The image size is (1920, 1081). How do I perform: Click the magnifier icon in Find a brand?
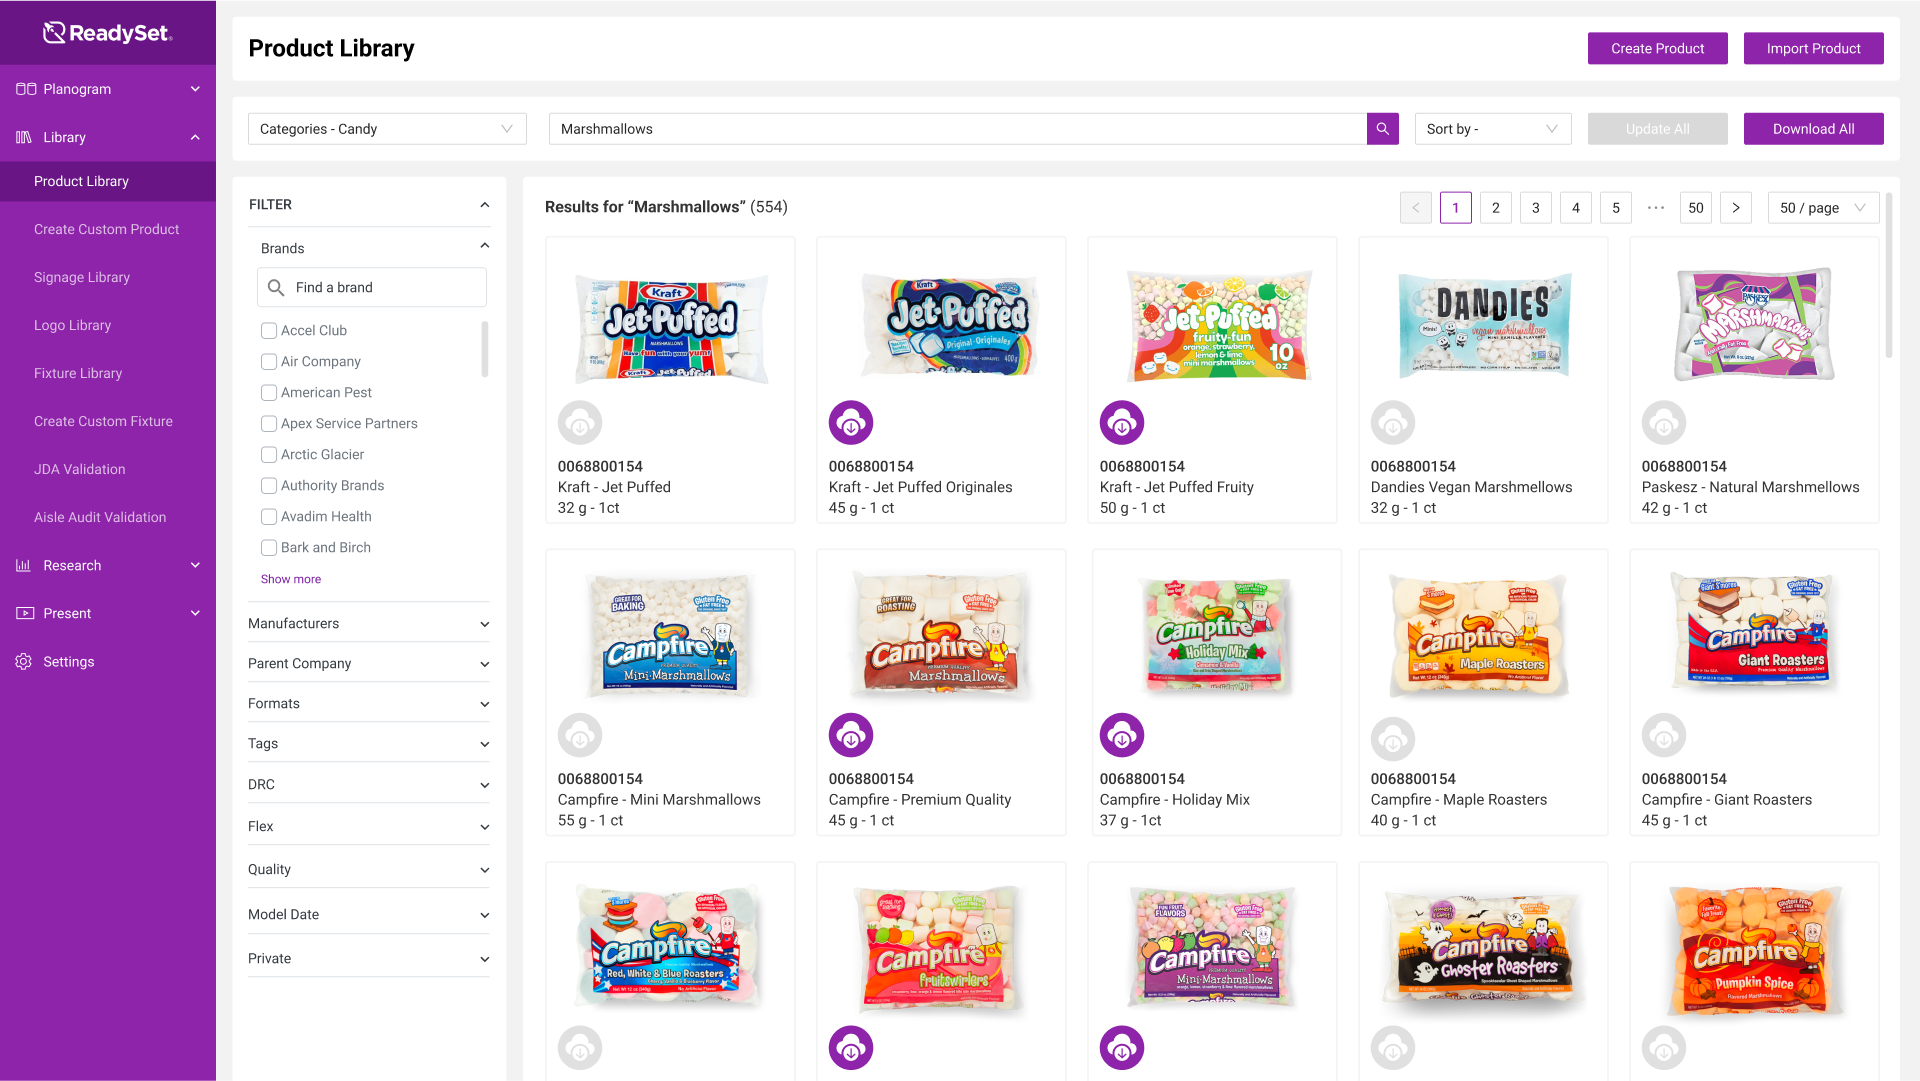point(276,287)
